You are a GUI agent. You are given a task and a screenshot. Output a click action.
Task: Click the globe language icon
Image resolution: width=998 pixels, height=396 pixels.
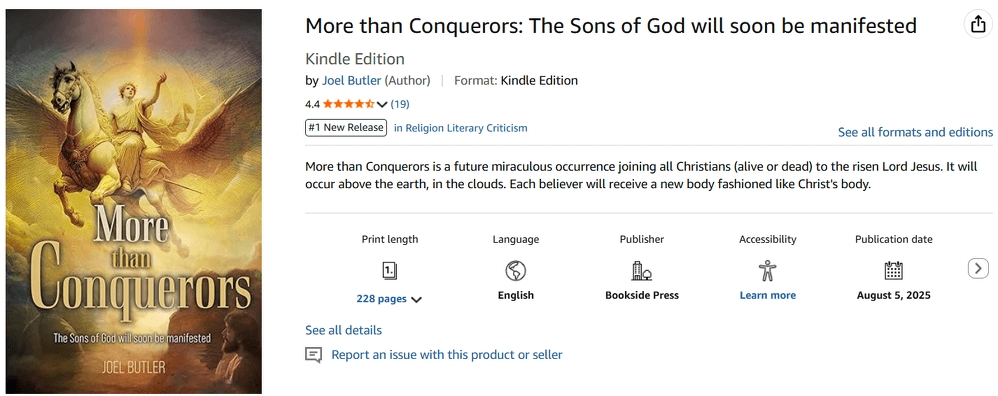[x=516, y=271]
